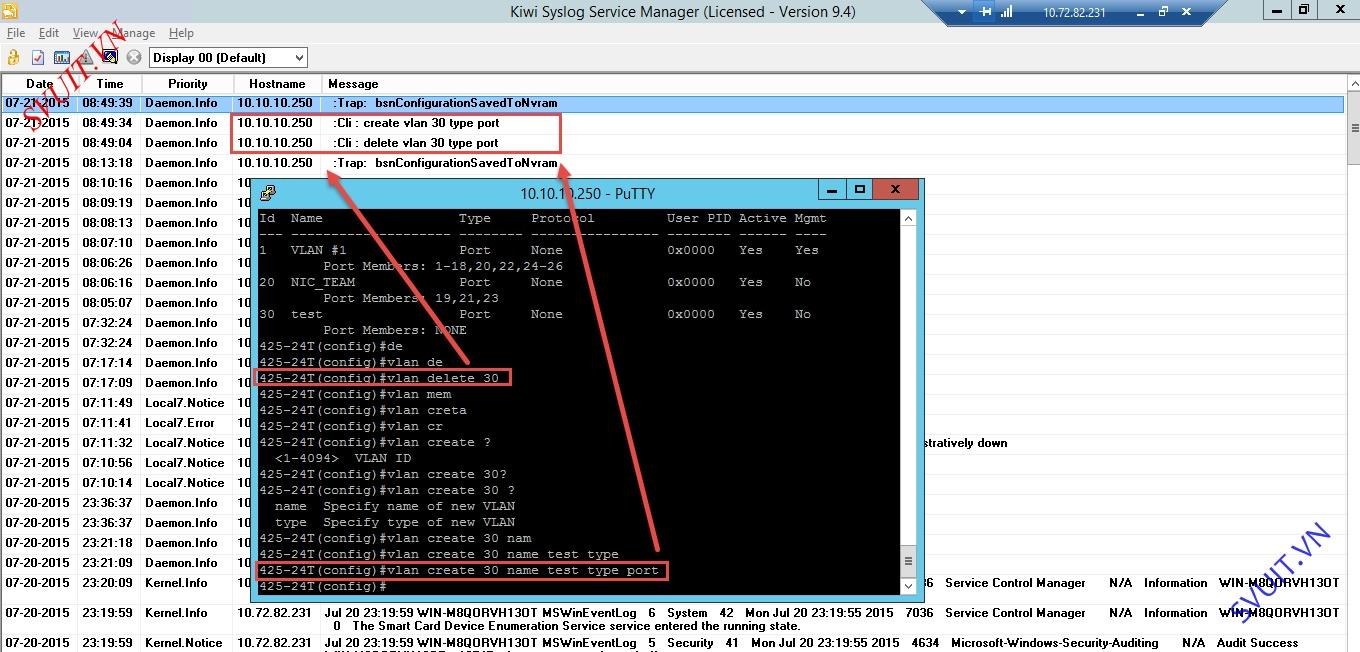Minimize the PuTTY window
This screenshot has width=1360, height=652.
[x=832, y=189]
